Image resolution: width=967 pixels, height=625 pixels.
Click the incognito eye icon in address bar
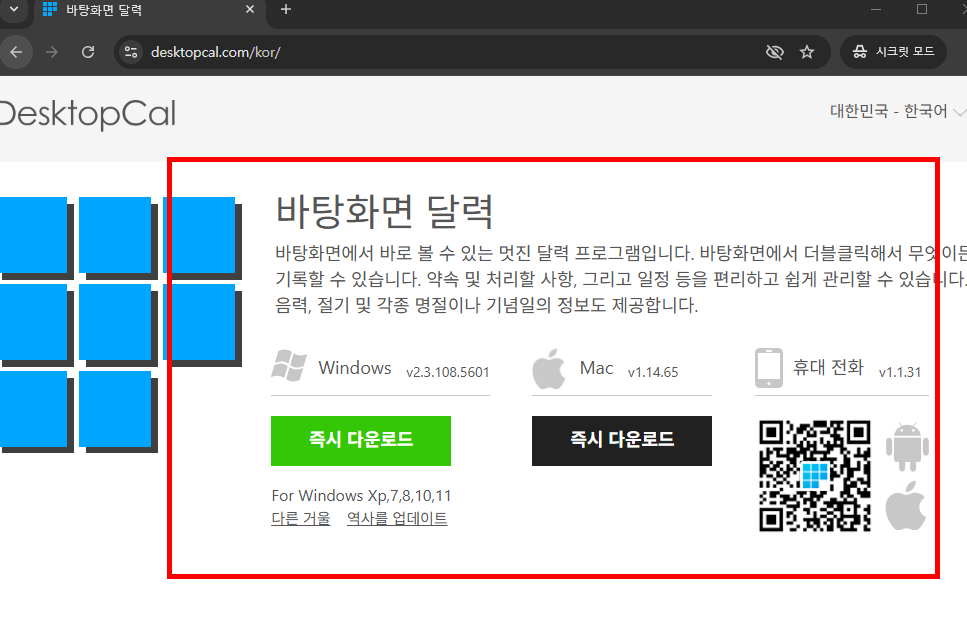[775, 51]
